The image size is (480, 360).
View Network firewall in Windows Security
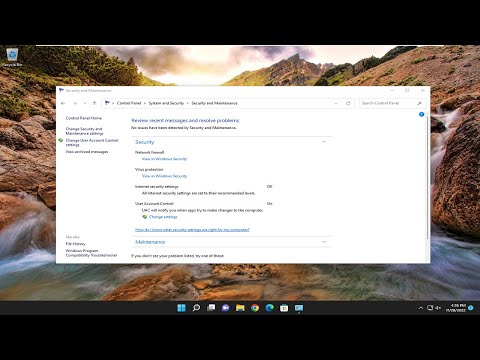[x=164, y=159]
